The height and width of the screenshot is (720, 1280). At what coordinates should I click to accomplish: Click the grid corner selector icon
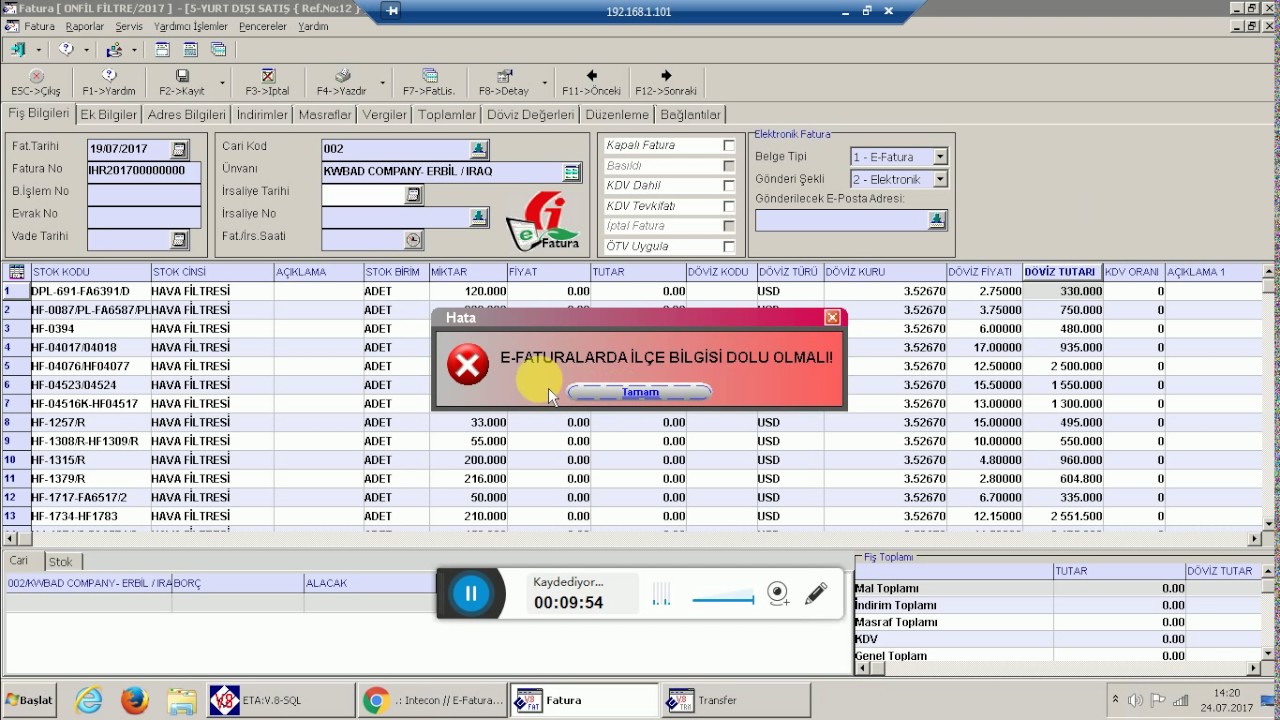click(x=16, y=272)
